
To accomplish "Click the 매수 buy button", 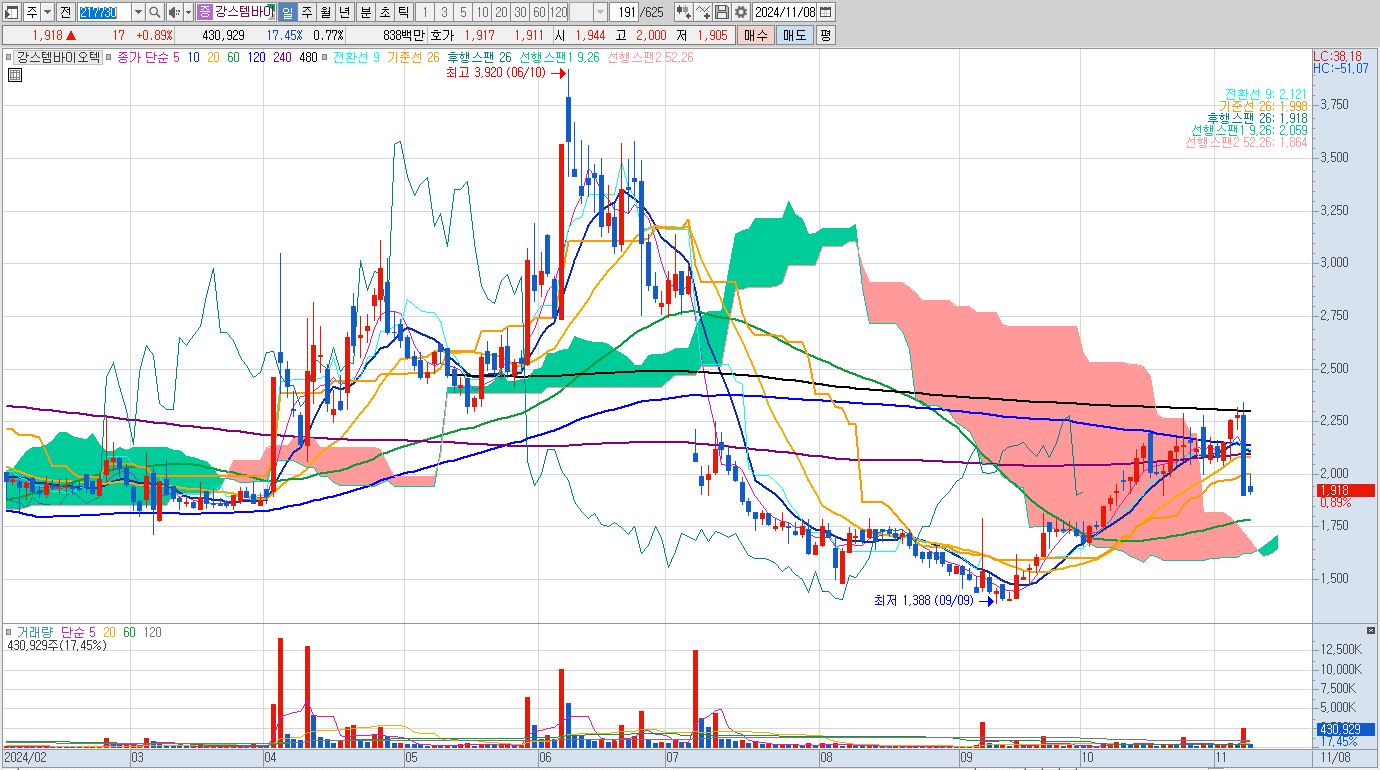I will [x=755, y=35].
